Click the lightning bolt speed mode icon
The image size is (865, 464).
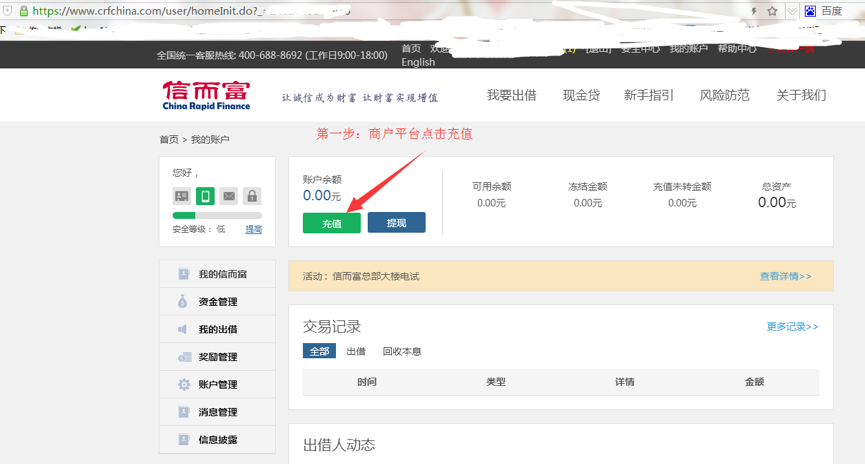754,11
